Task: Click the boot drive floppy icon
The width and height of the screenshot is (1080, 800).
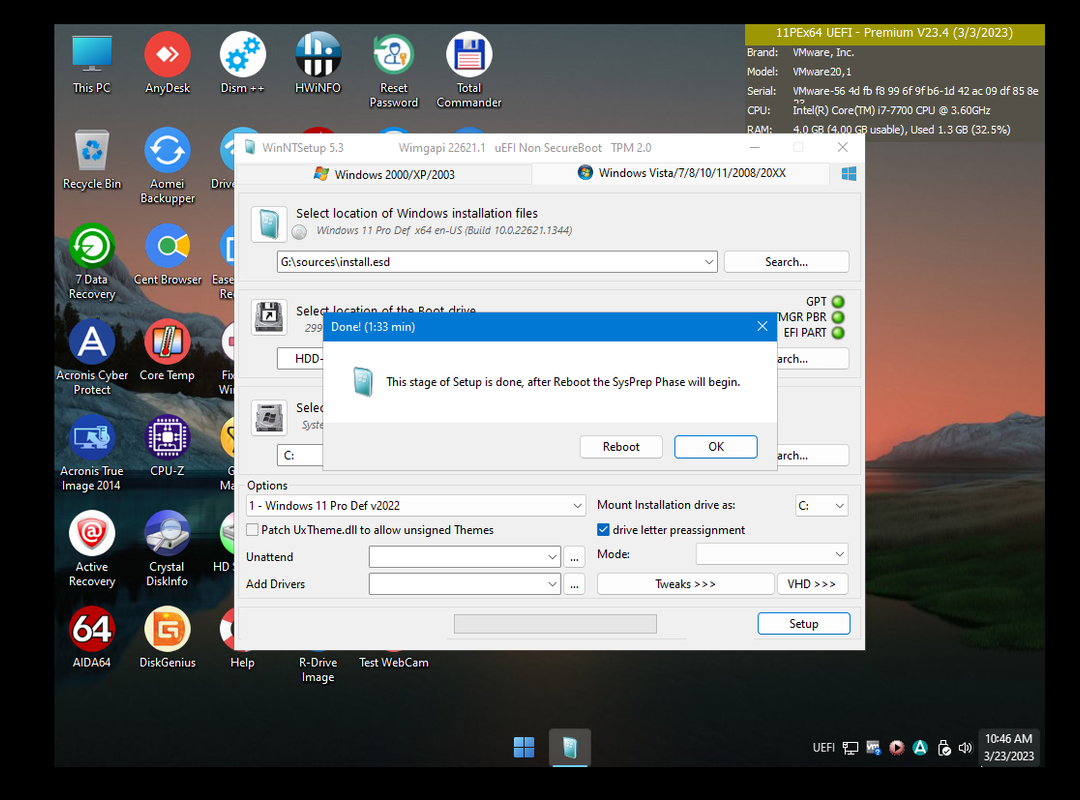Action: click(269, 317)
